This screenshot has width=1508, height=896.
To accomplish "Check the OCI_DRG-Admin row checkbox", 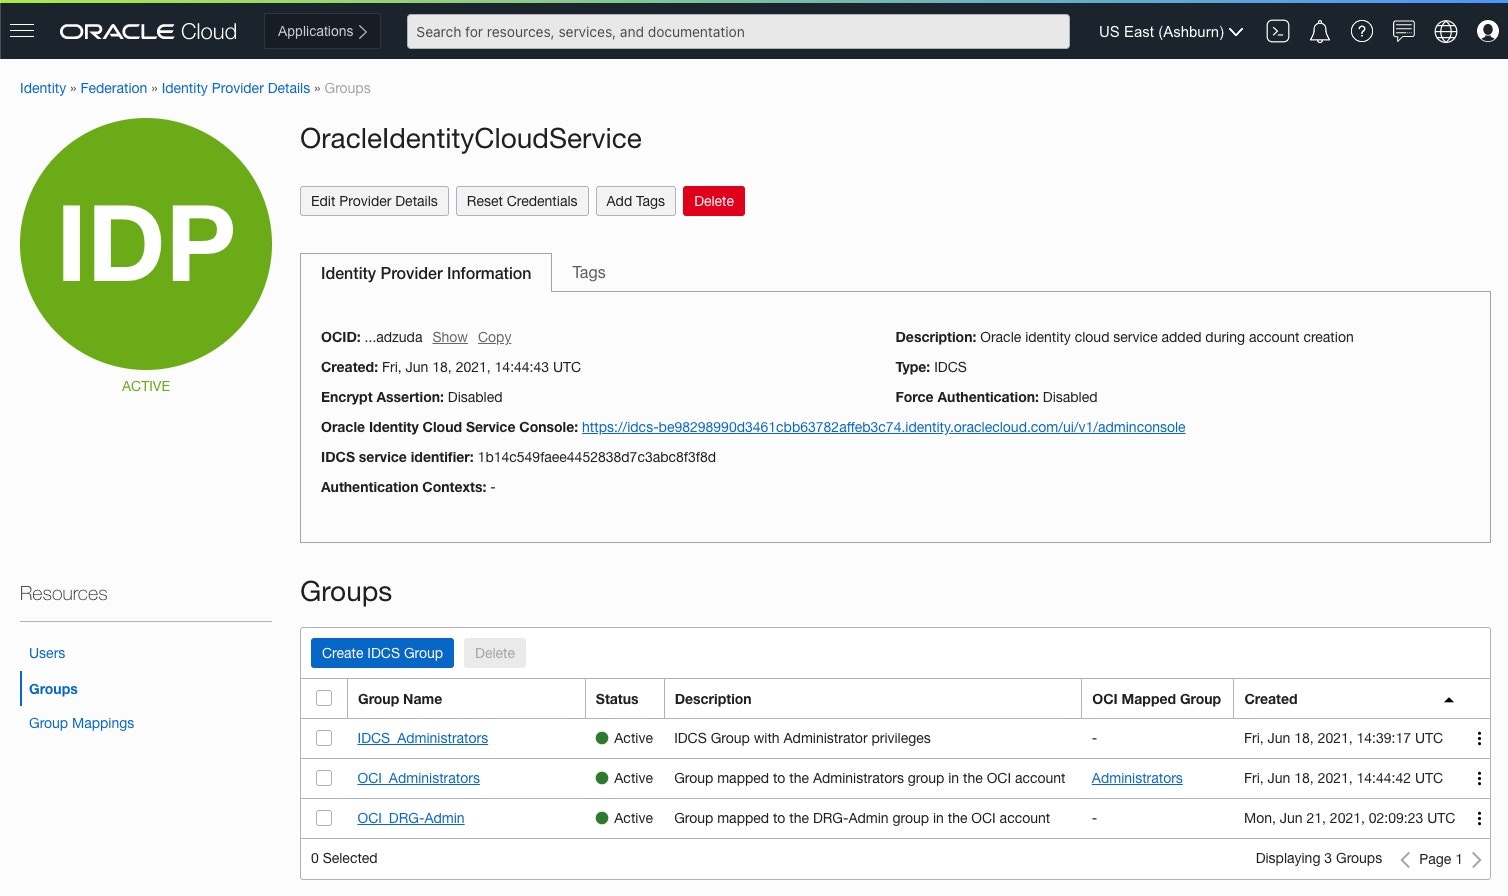I will [324, 818].
